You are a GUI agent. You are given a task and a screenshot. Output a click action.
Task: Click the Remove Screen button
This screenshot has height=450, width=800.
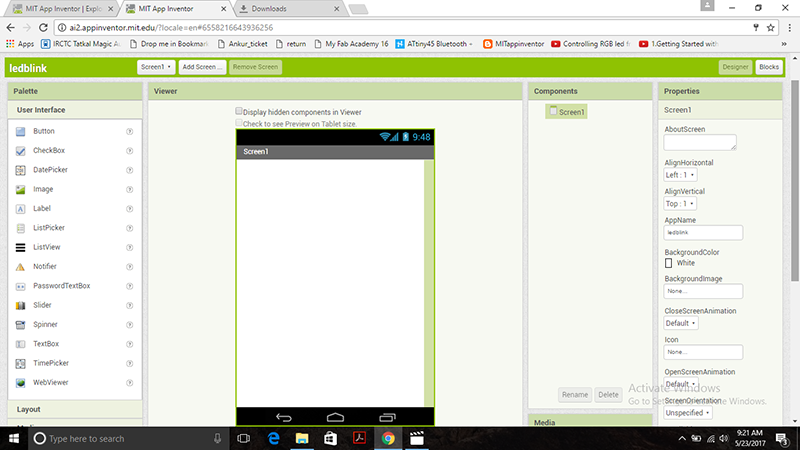pos(255,67)
